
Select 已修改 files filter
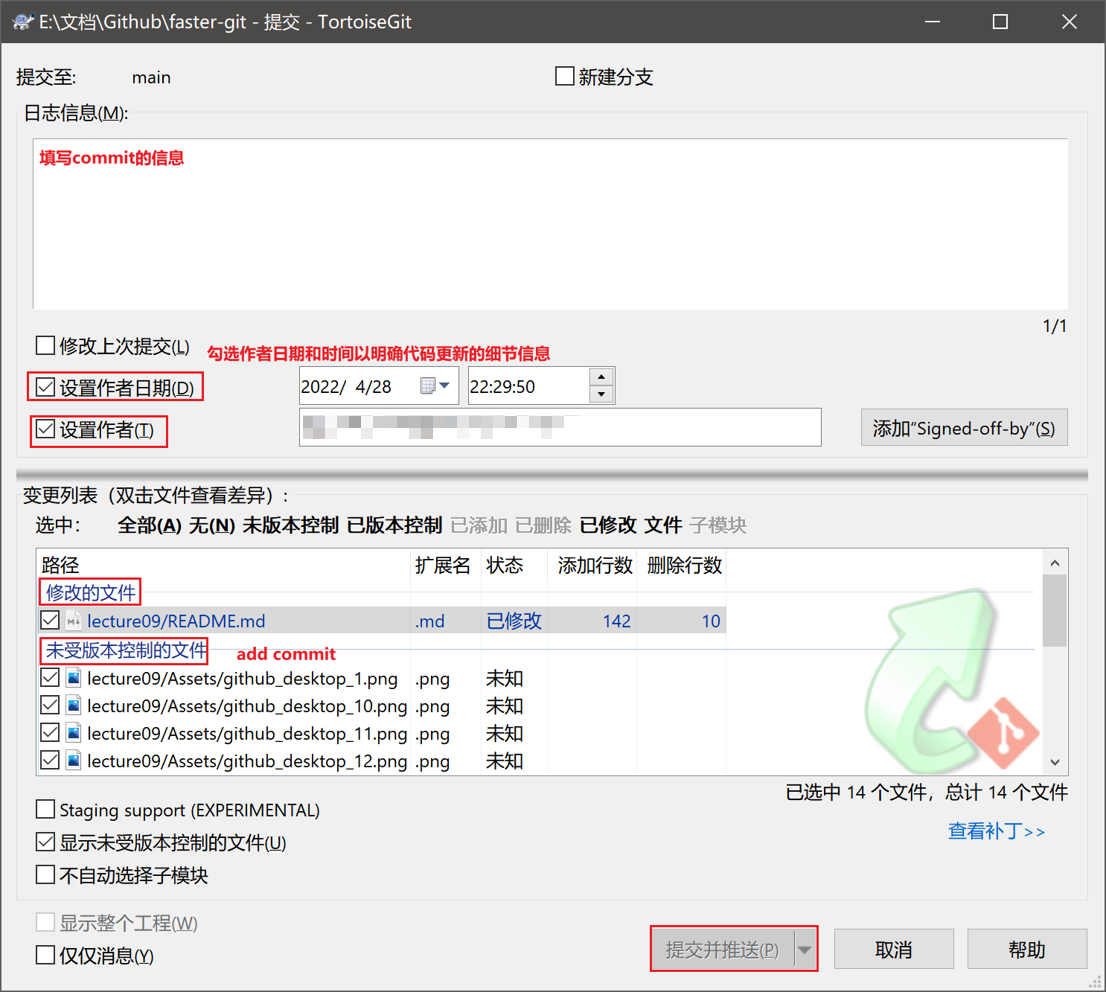607,525
